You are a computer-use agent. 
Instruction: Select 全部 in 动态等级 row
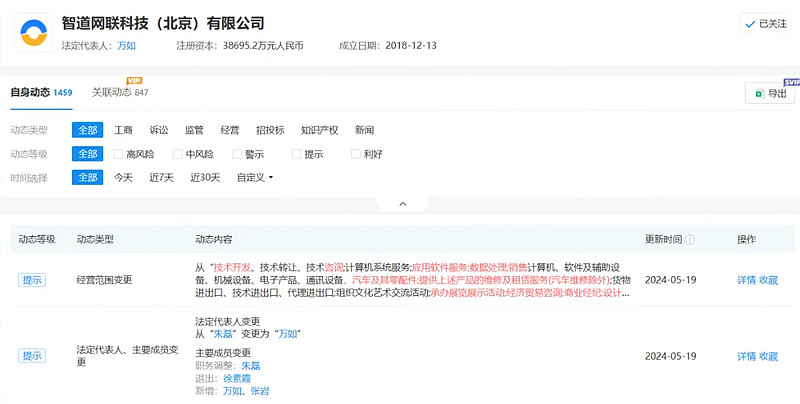[87, 154]
